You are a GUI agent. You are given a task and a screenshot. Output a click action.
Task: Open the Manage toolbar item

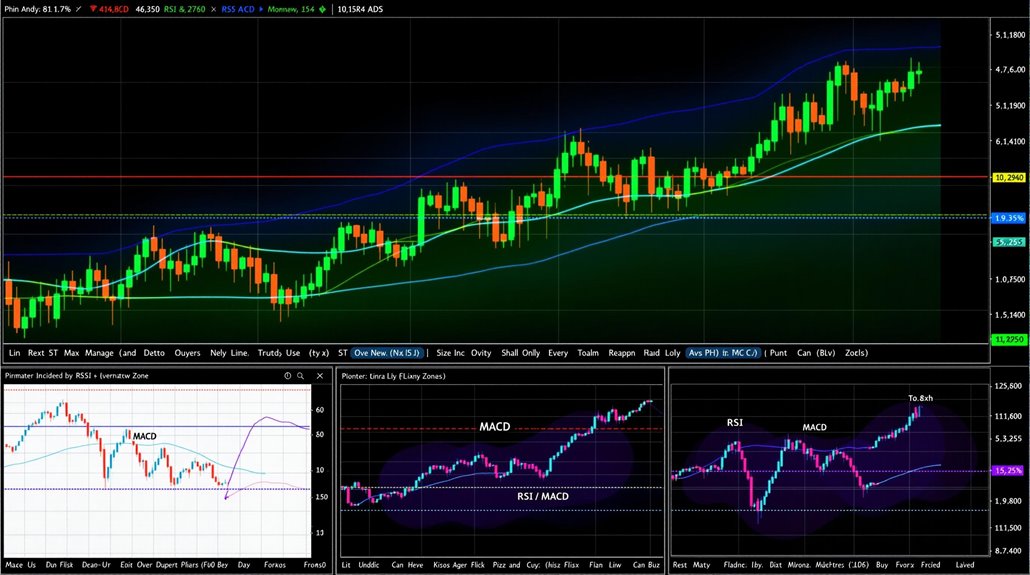pos(99,353)
